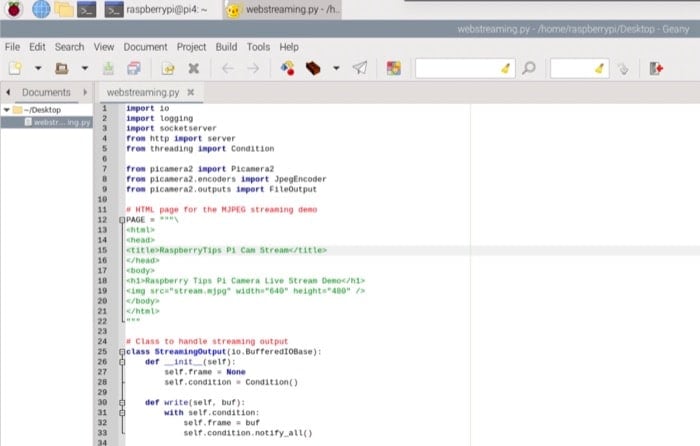
Task: Collapse the ~/Desktop tree folder
Action: (7, 110)
